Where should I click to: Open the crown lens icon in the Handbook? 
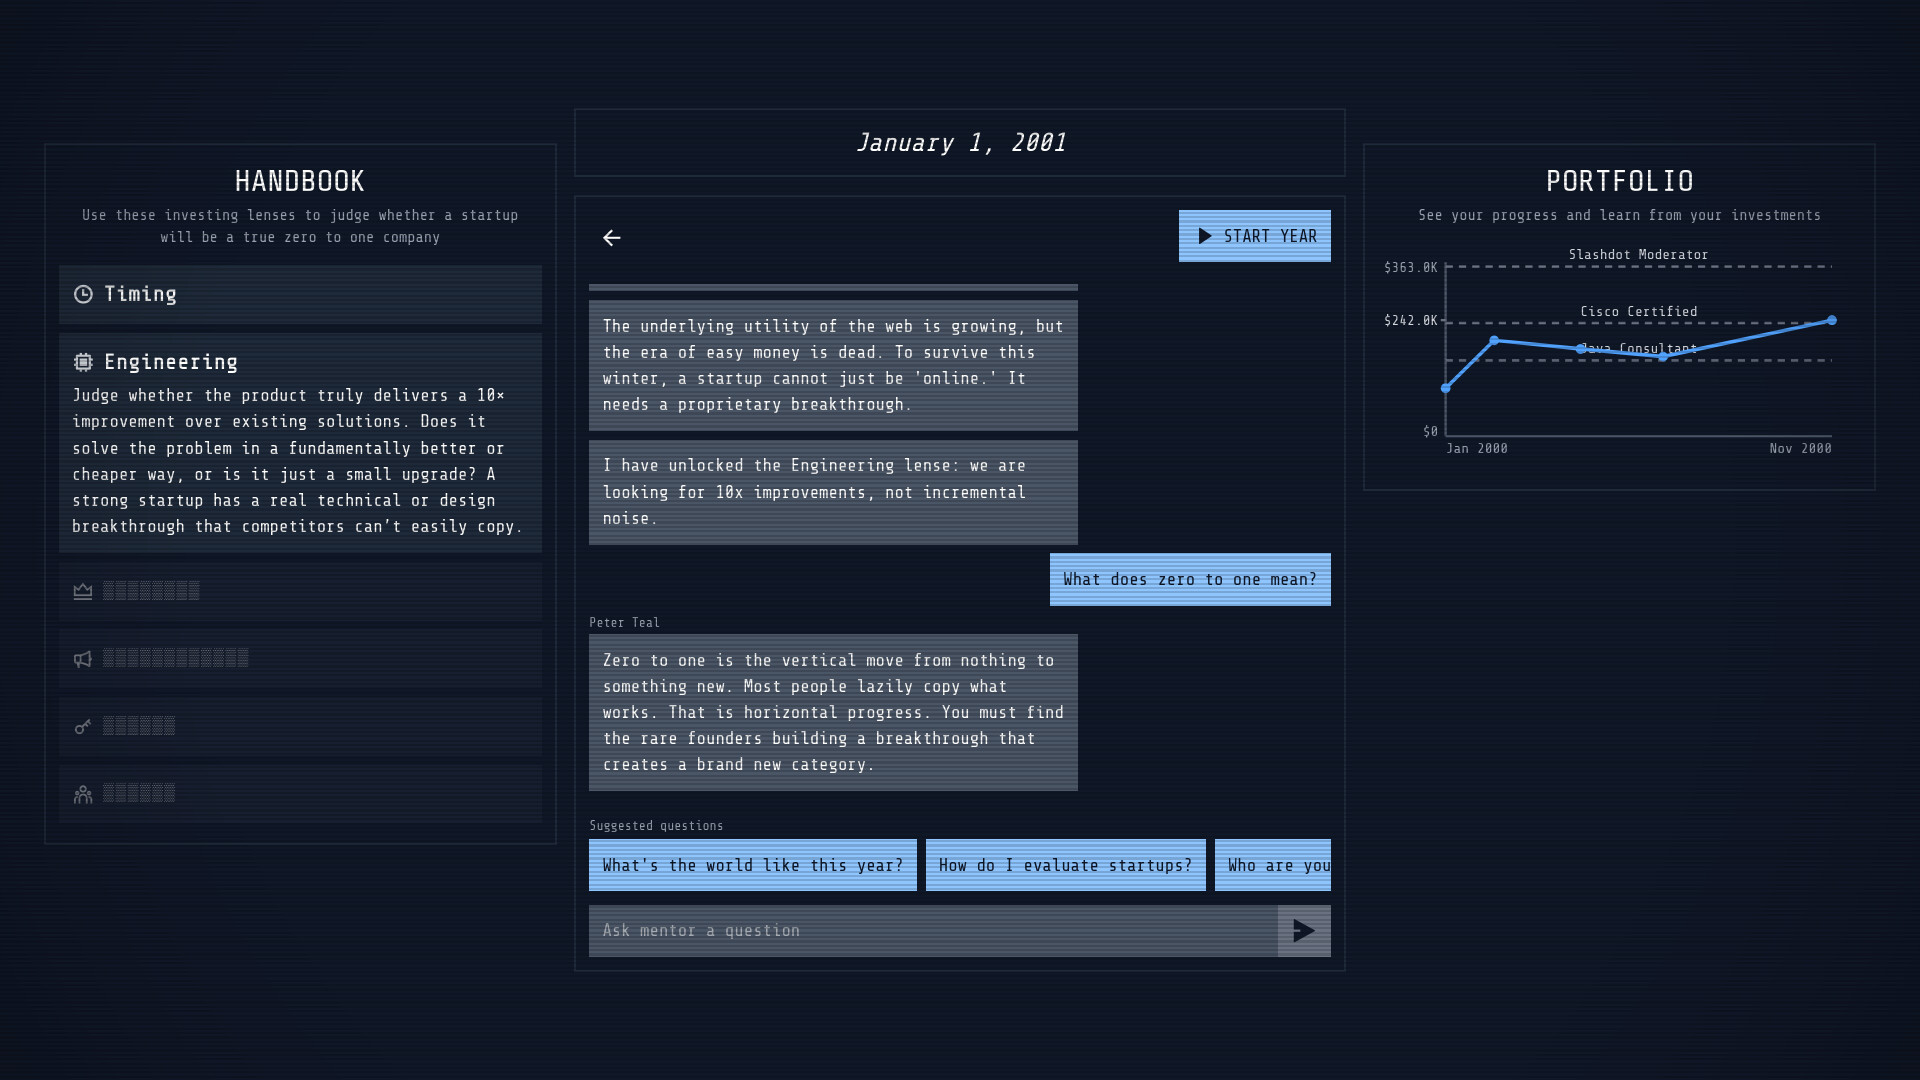click(x=83, y=591)
